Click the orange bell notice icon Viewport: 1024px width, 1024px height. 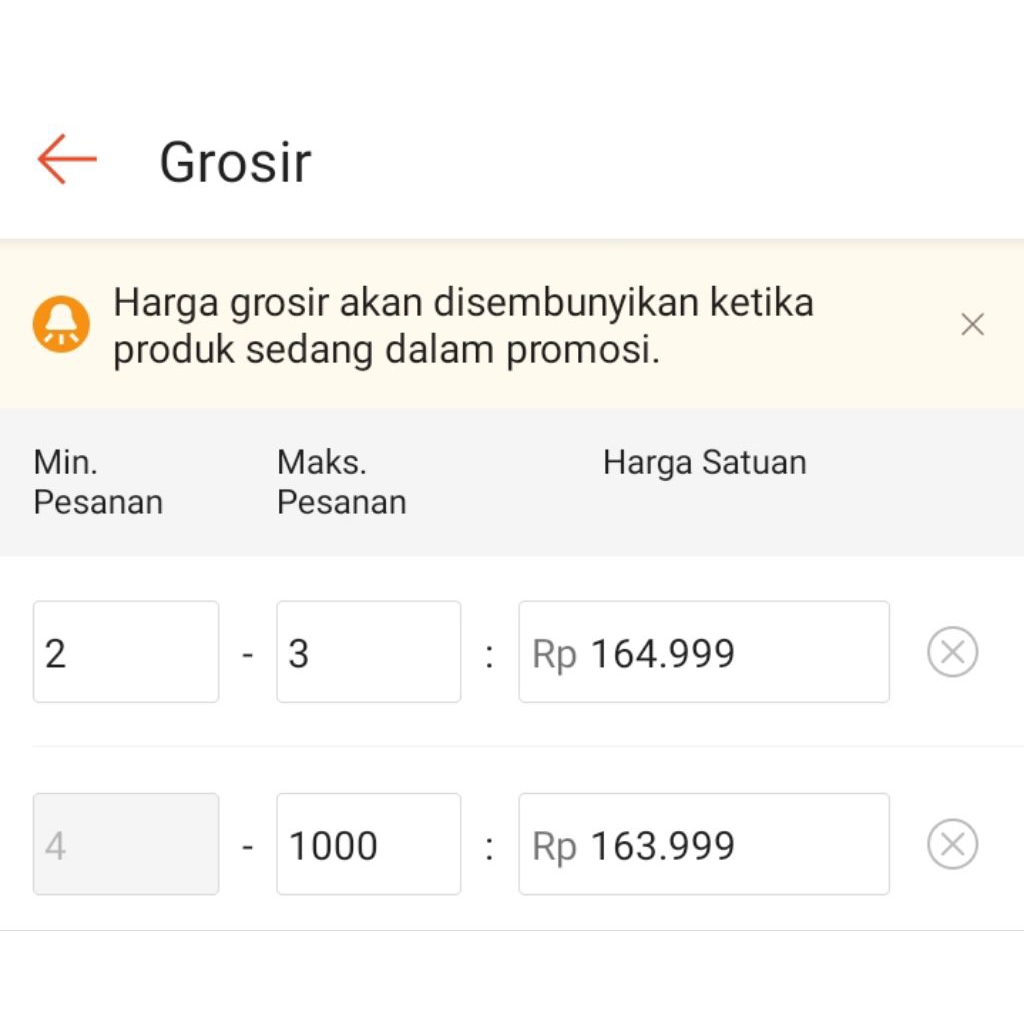coord(61,325)
